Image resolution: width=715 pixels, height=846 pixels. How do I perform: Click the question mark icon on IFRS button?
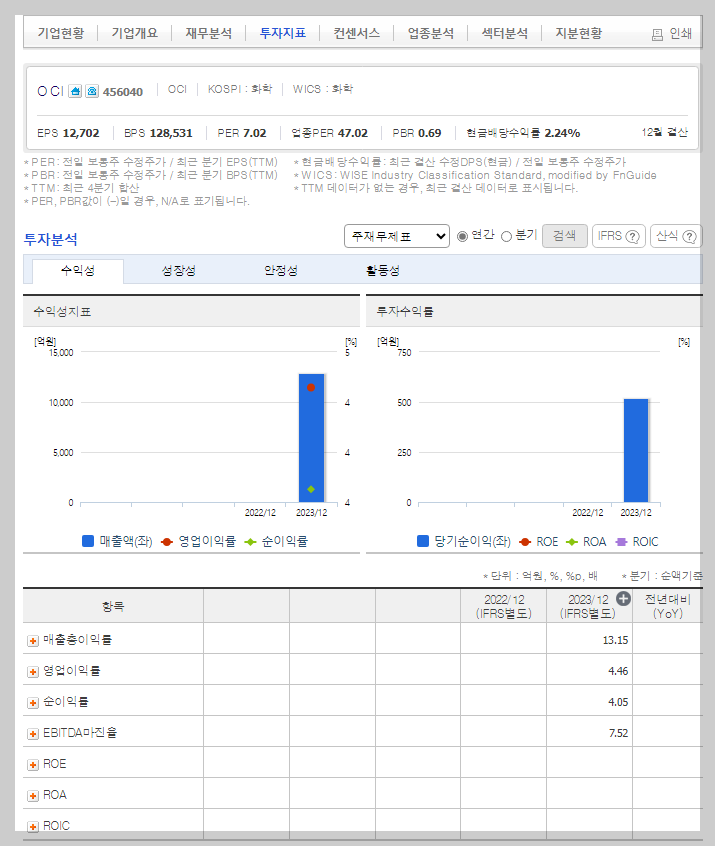pyautogui.click(x=632, y=236)
